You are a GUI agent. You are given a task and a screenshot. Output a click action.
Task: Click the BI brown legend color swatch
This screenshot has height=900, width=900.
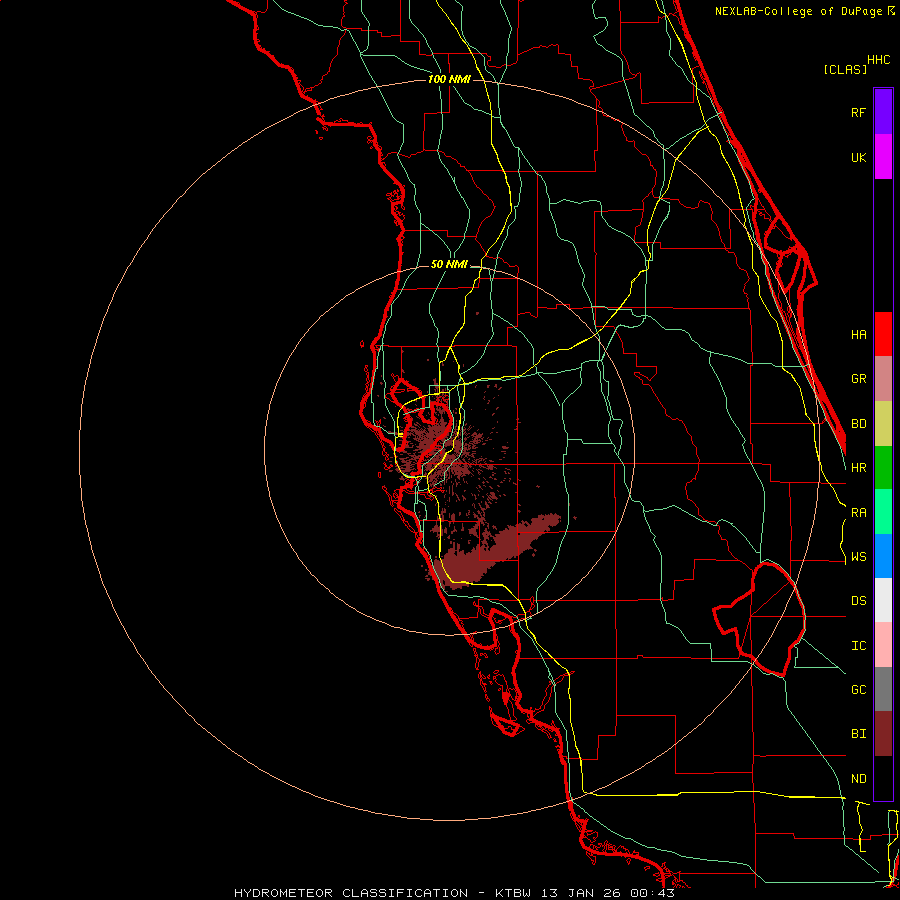tap(883, 734)
